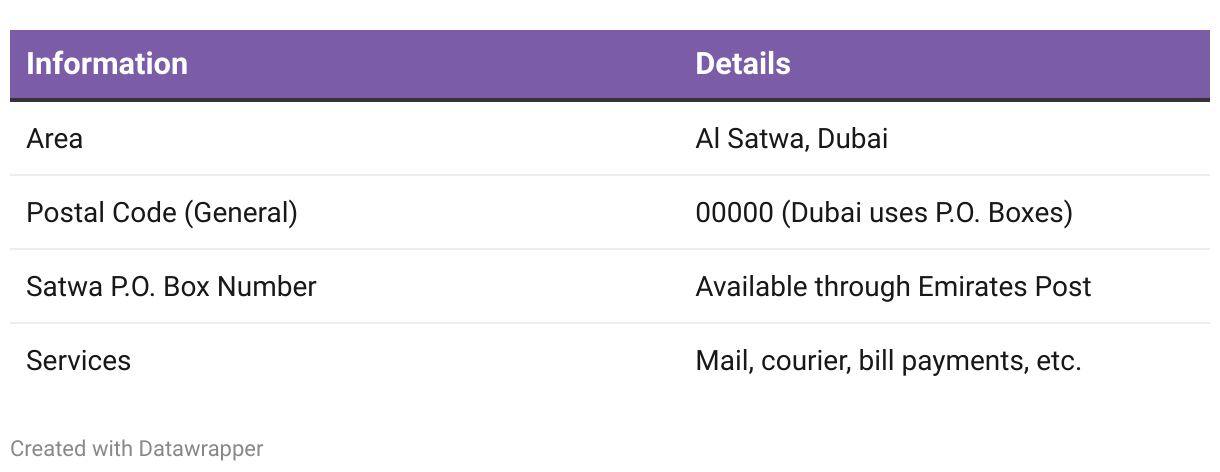
Task: Click the Postal Code (General) cell
Action: tap(162, 213)
